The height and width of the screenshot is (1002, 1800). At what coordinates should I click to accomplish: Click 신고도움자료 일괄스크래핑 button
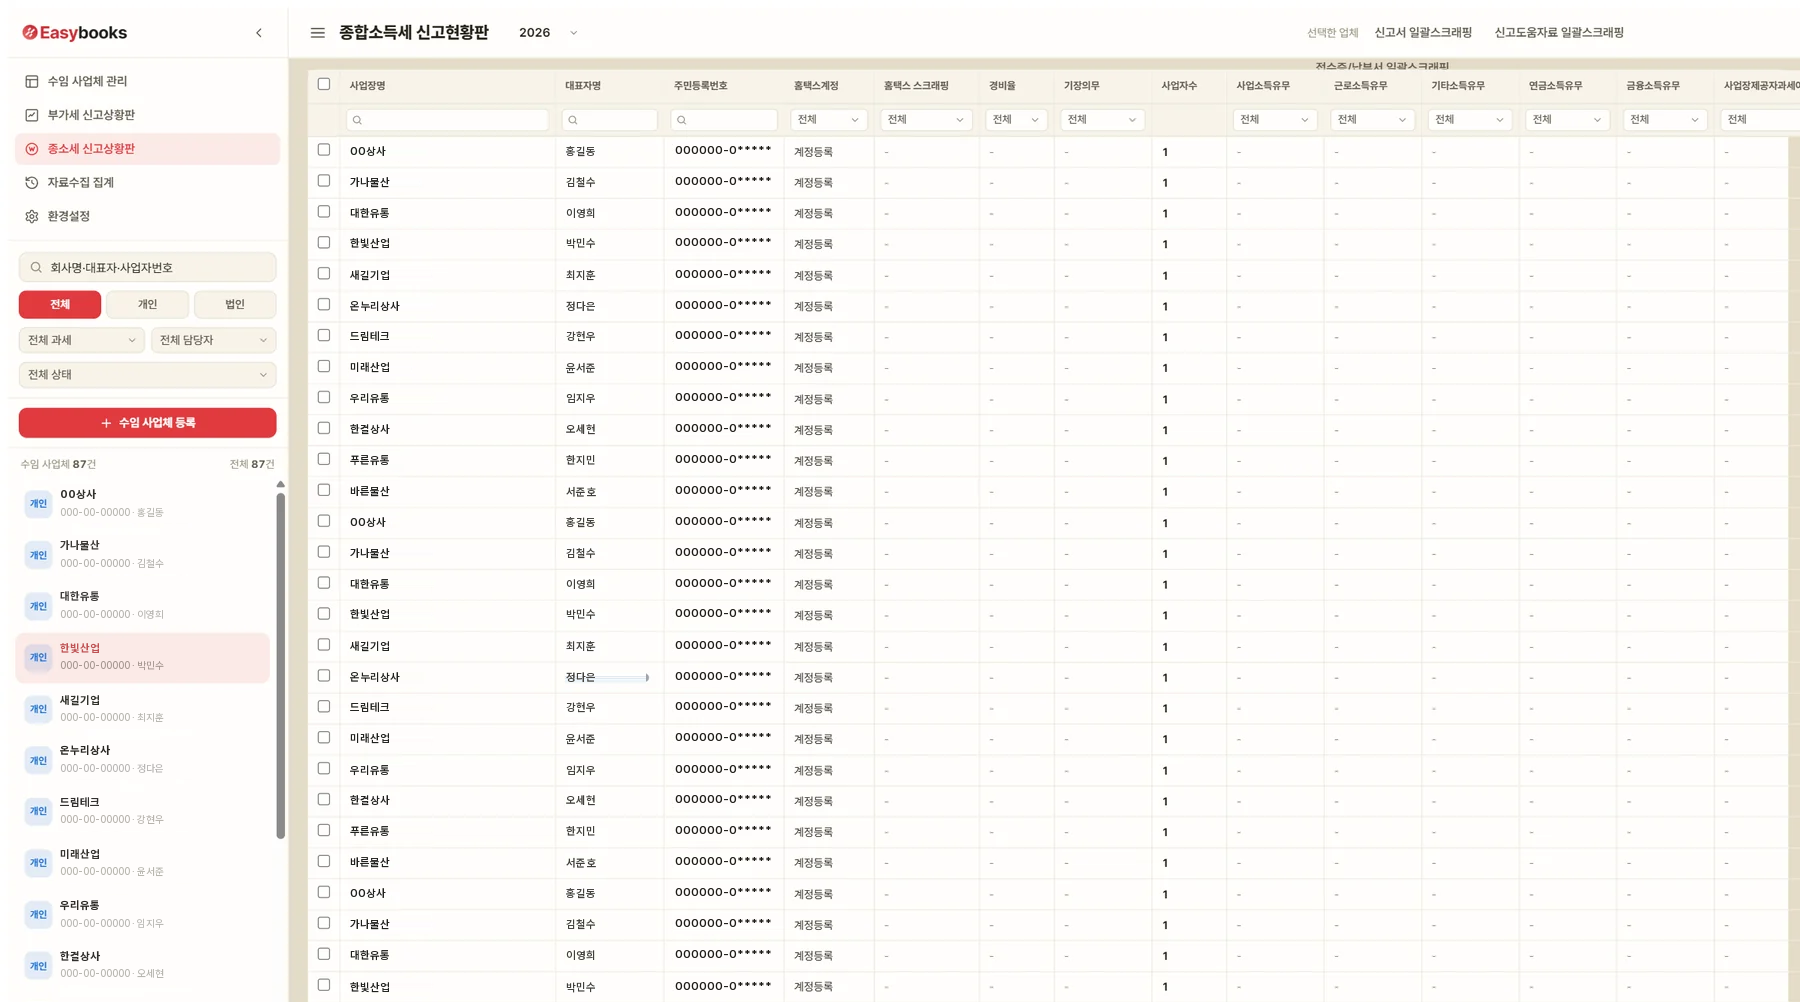[1559, 33]
